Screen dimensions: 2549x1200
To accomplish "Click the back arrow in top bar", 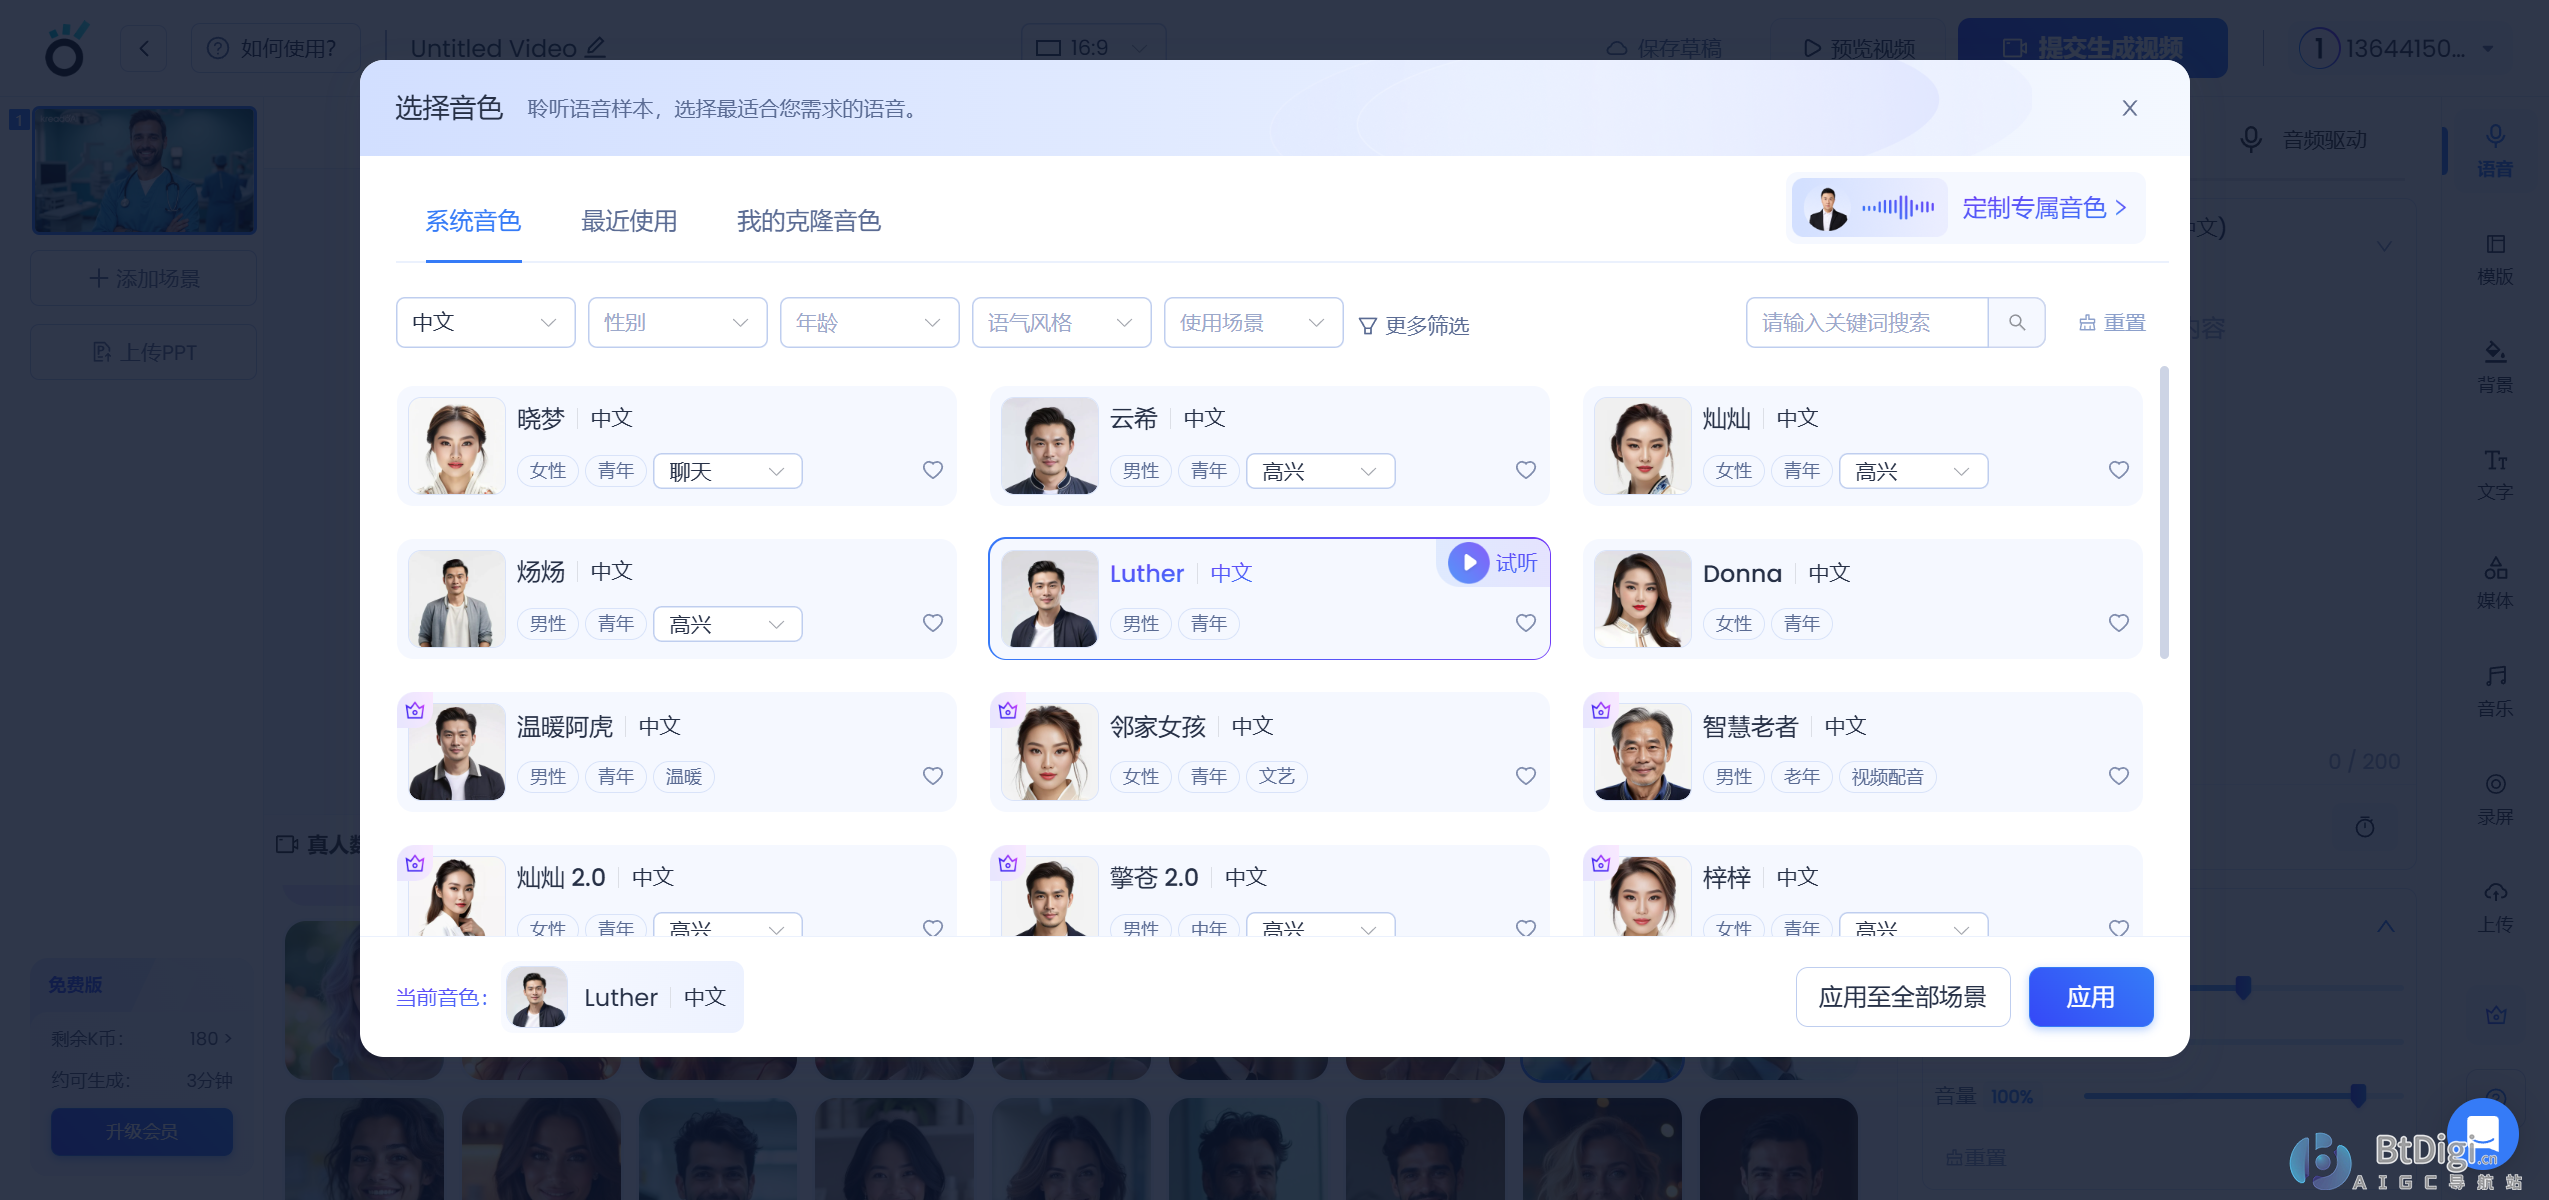I will click(x=143, y=48).
